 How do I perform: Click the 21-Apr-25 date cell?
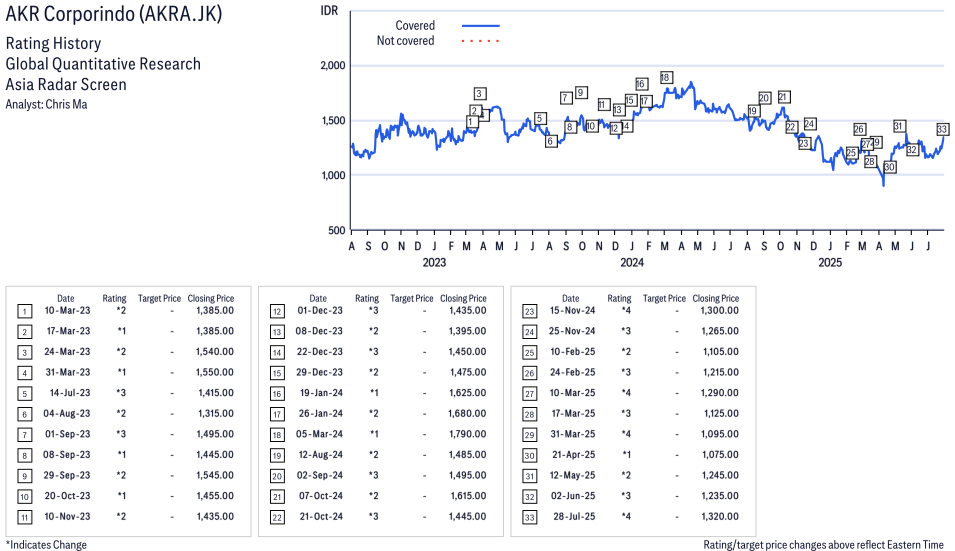click(574, 455)
